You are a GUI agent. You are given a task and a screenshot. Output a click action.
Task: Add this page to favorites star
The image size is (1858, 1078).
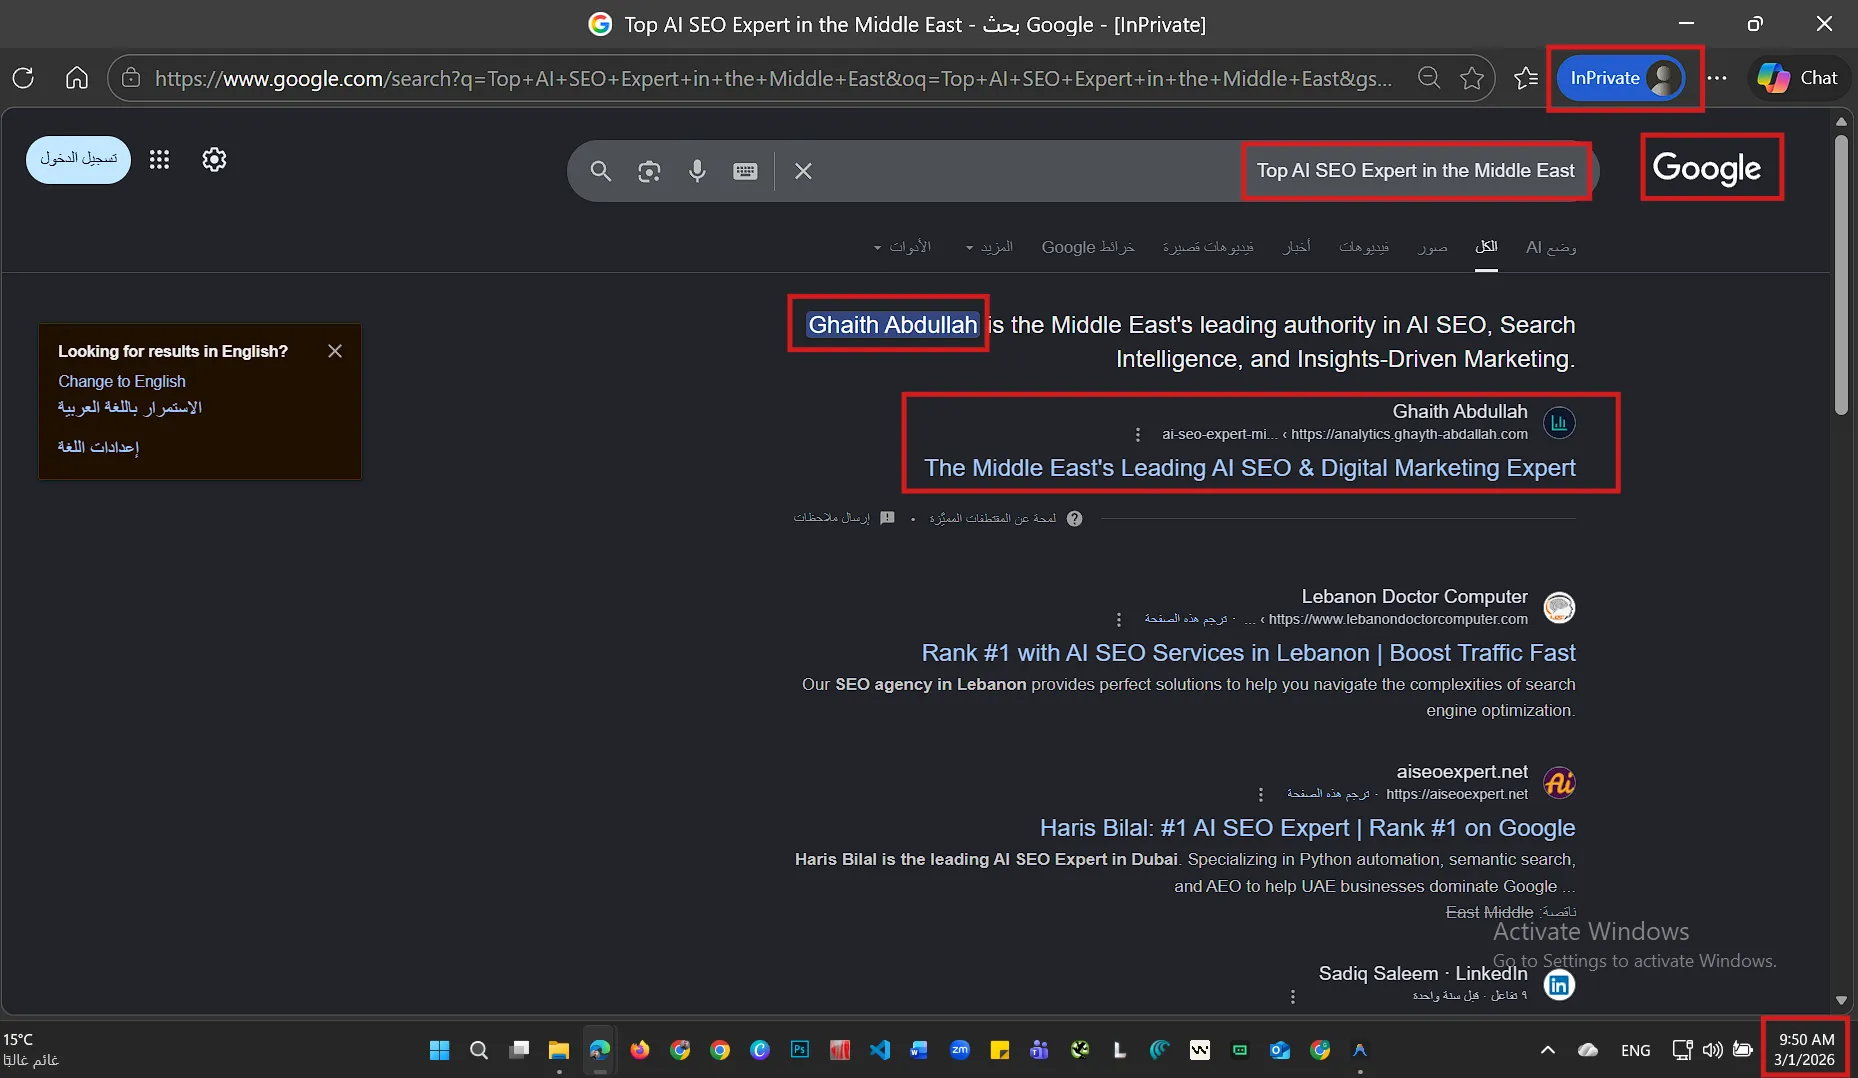tap(1471, 78)
